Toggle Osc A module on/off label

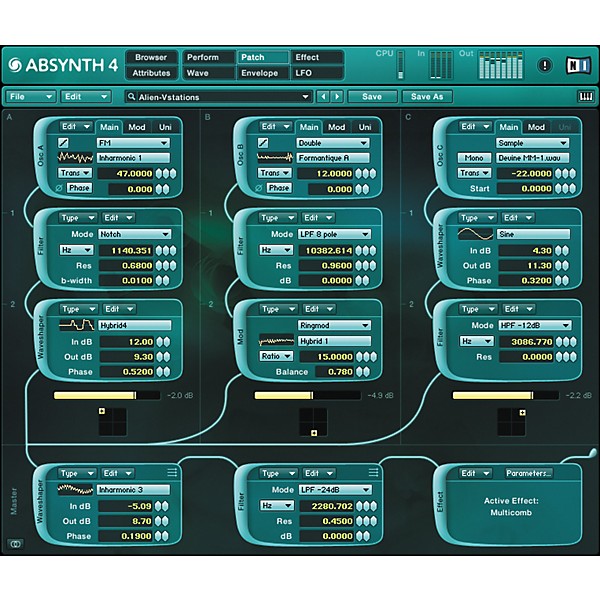coord(41,156)
